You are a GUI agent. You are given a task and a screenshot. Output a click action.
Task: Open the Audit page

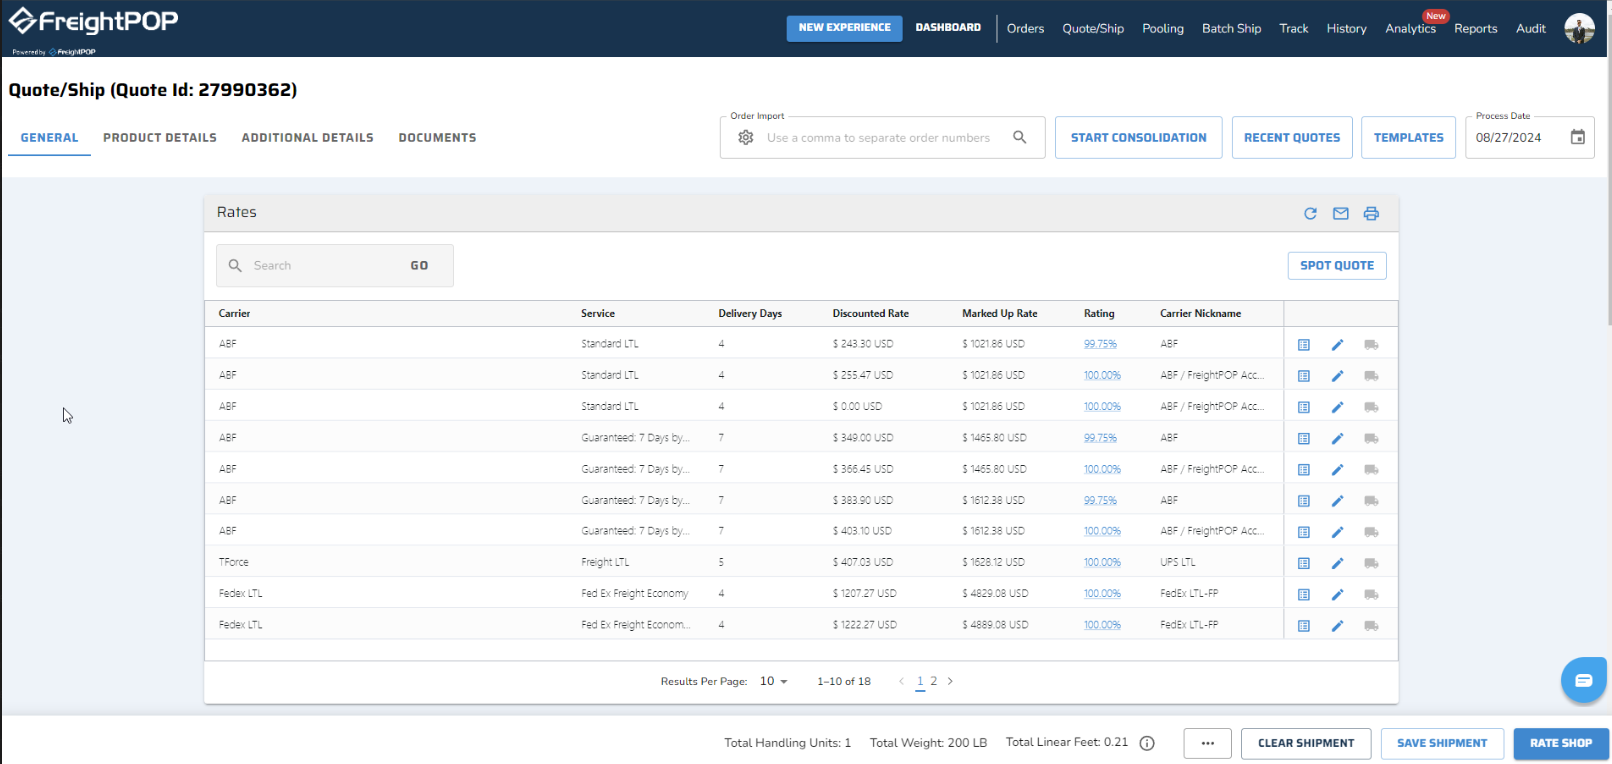pos(1531,28)
